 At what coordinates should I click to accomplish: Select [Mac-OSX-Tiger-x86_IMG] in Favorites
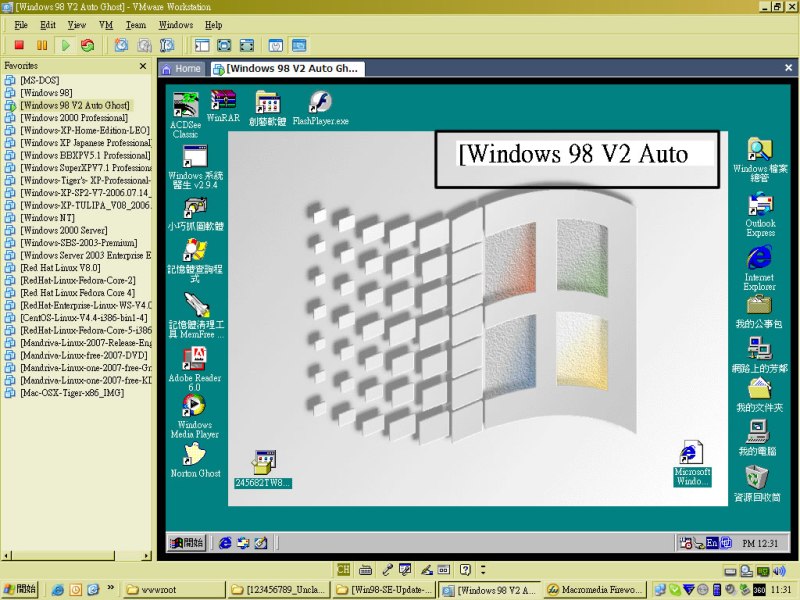[x=71, y=393]
